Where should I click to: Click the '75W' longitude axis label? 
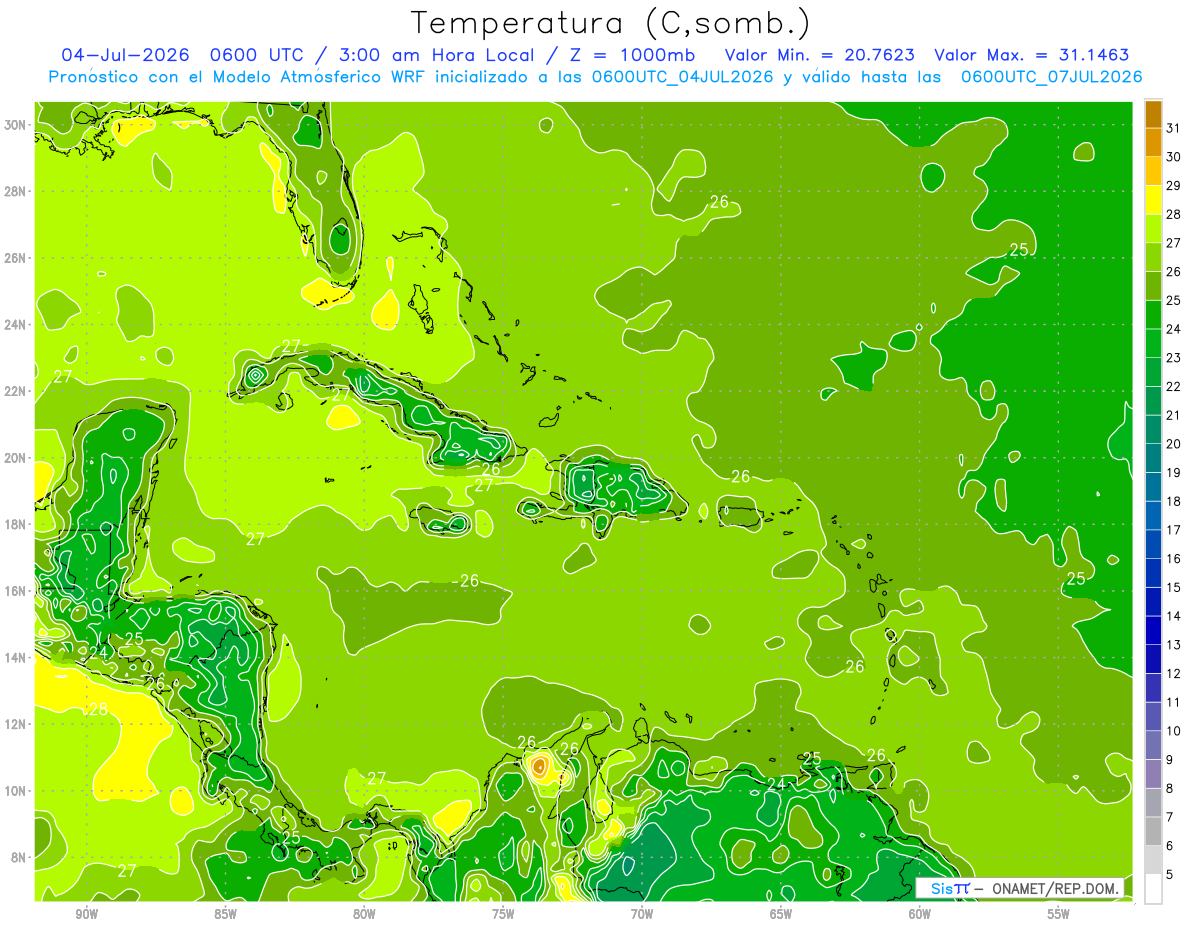[503, 915]
